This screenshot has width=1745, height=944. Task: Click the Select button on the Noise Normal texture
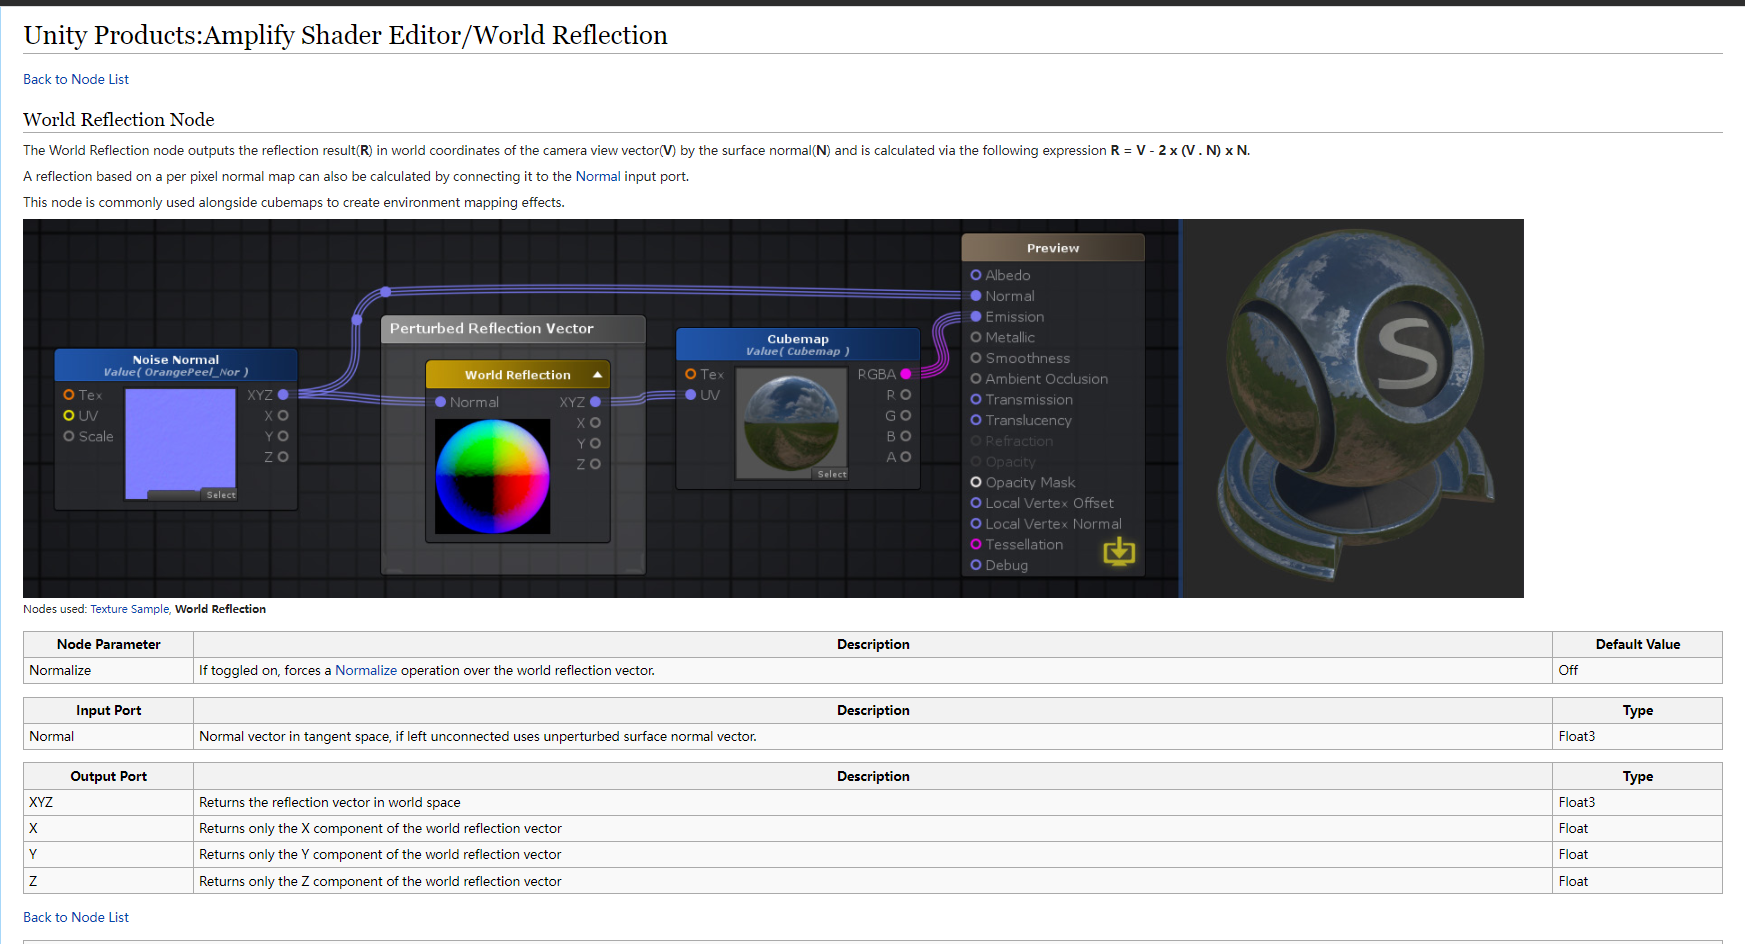221,495
